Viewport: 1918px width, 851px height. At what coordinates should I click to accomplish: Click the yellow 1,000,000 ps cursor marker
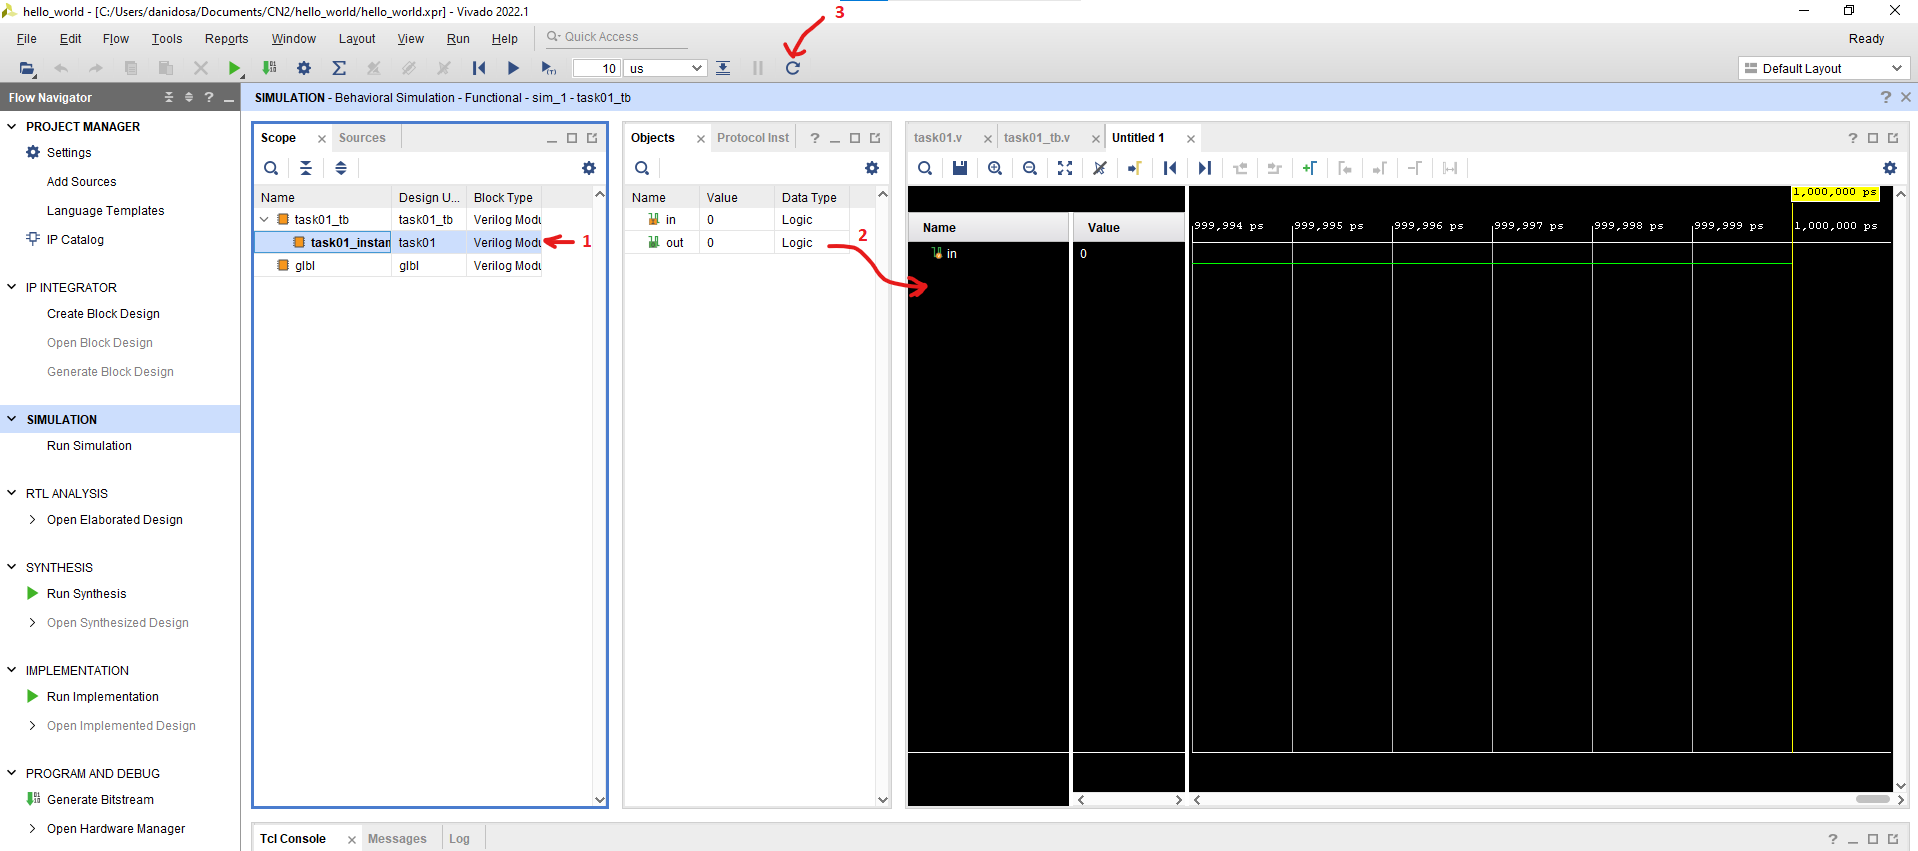[x=1835, y=192]
